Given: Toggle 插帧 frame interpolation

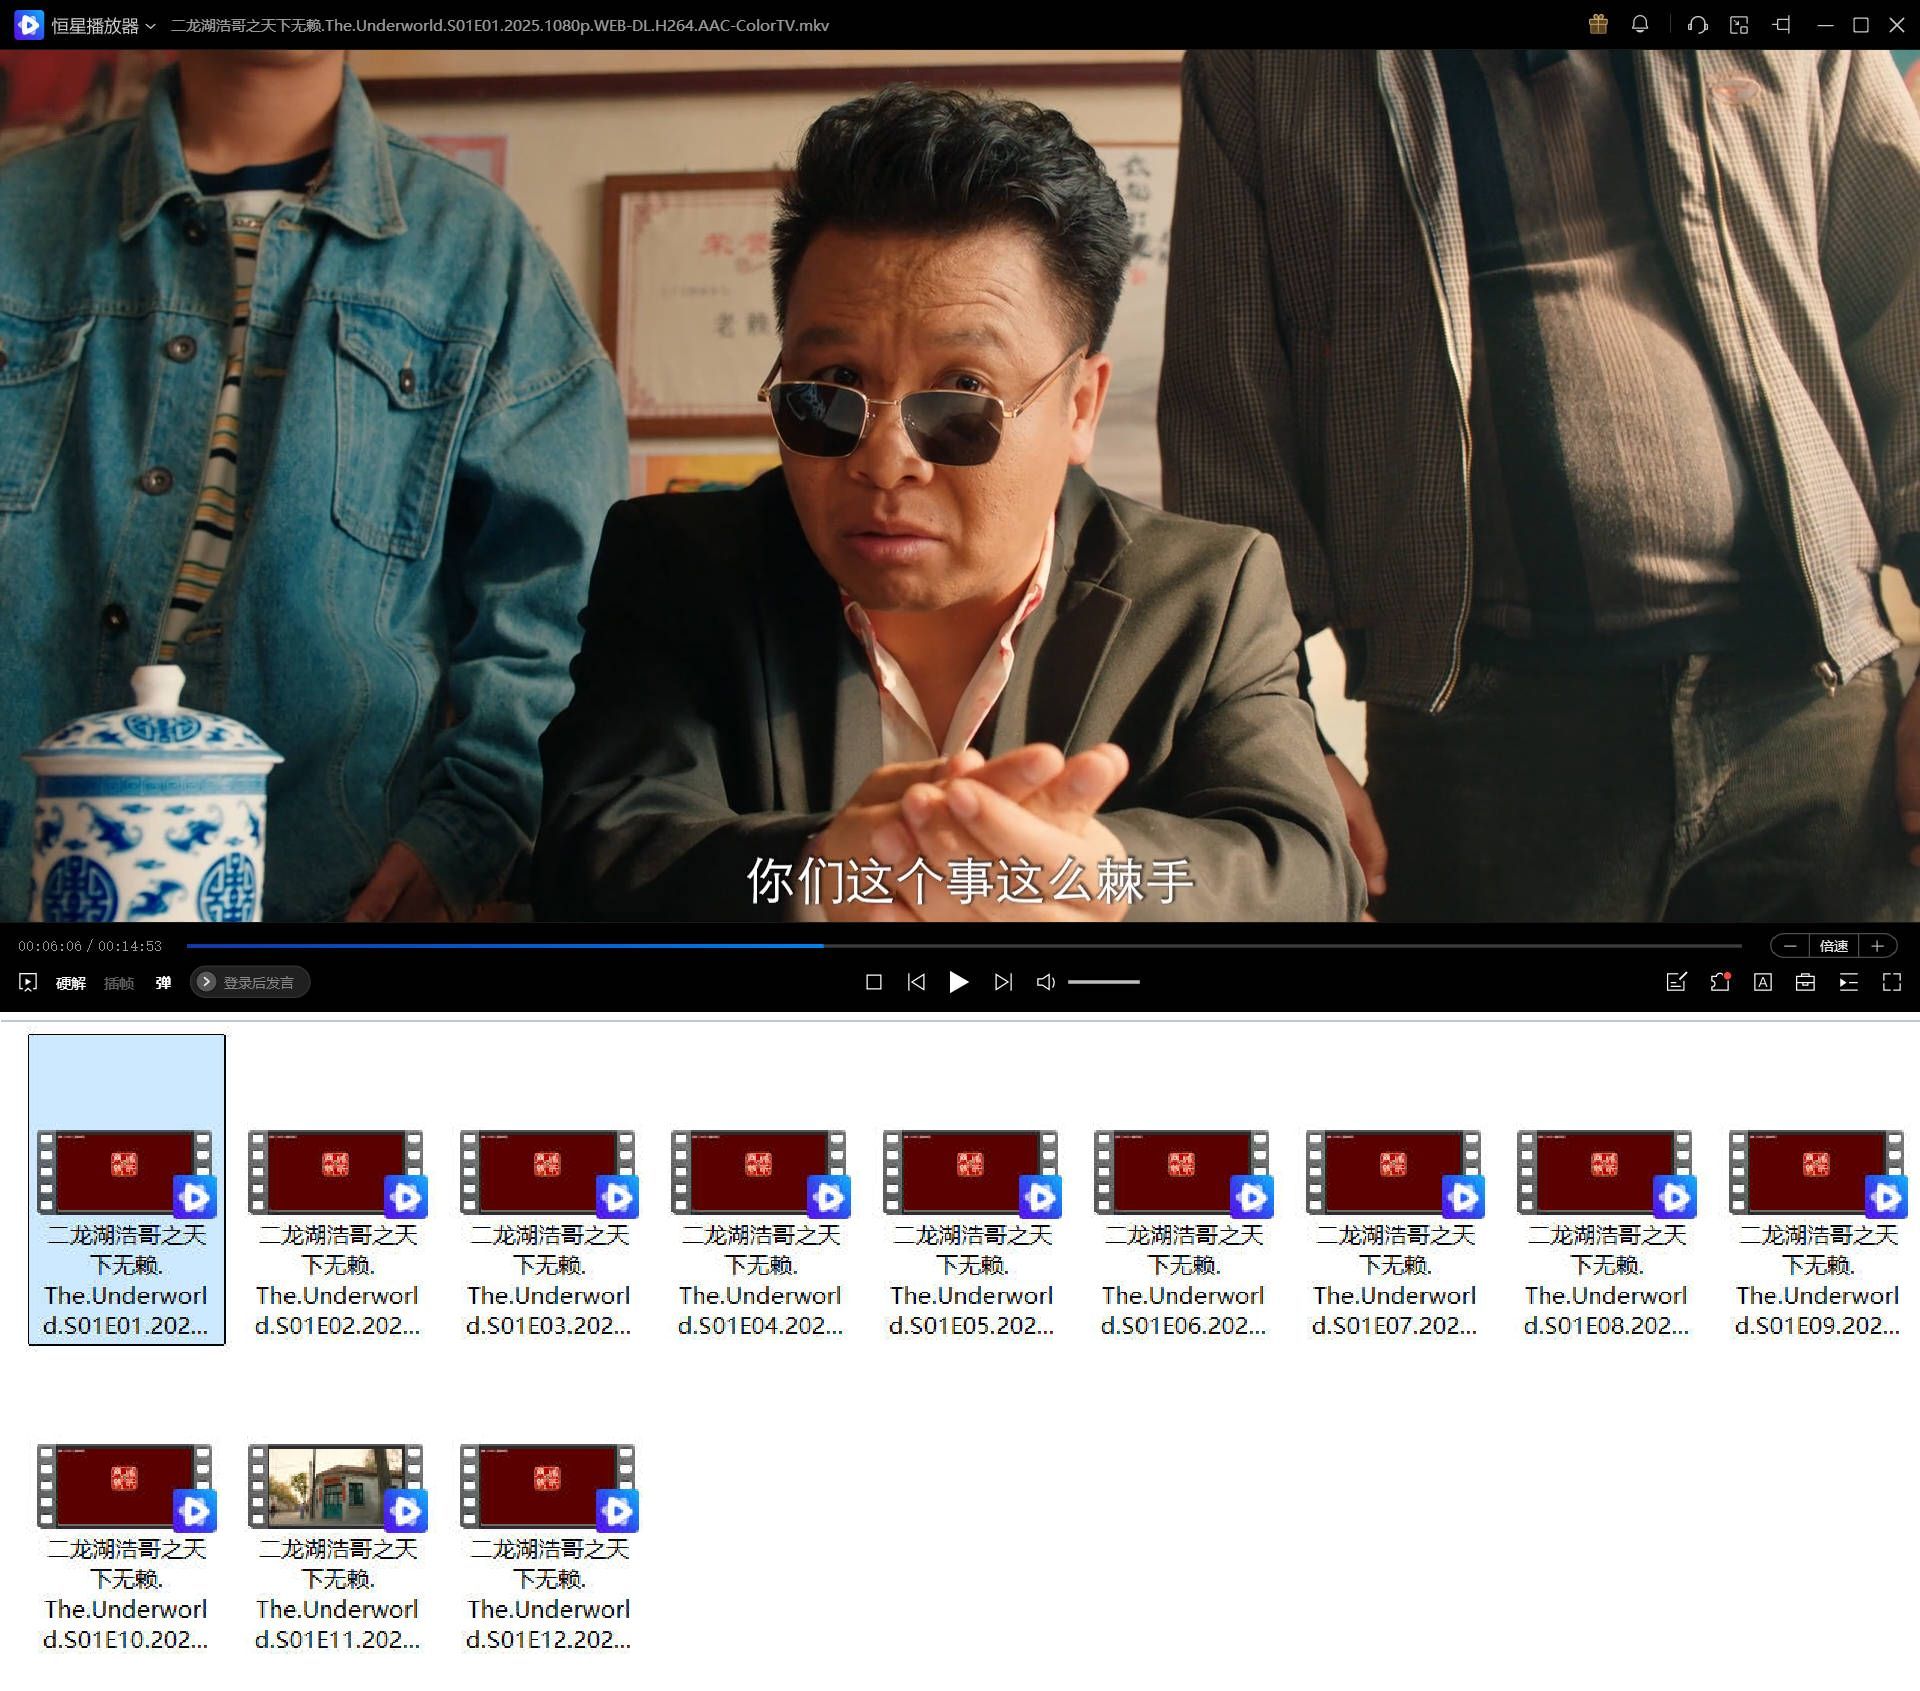Looking at the screenshot, I should [118, 982].
